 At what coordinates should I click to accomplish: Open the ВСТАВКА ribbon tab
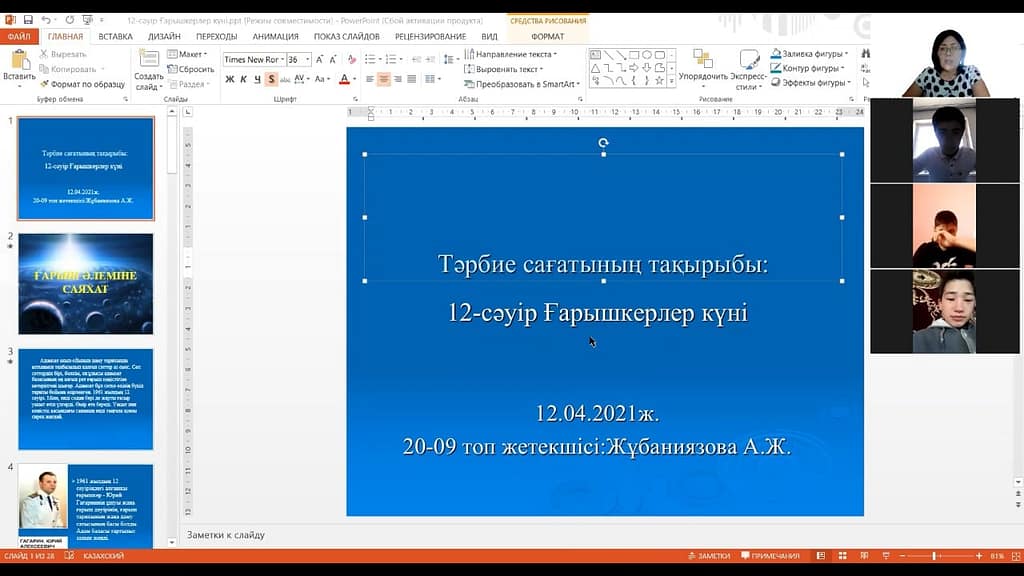coord(115,36)
